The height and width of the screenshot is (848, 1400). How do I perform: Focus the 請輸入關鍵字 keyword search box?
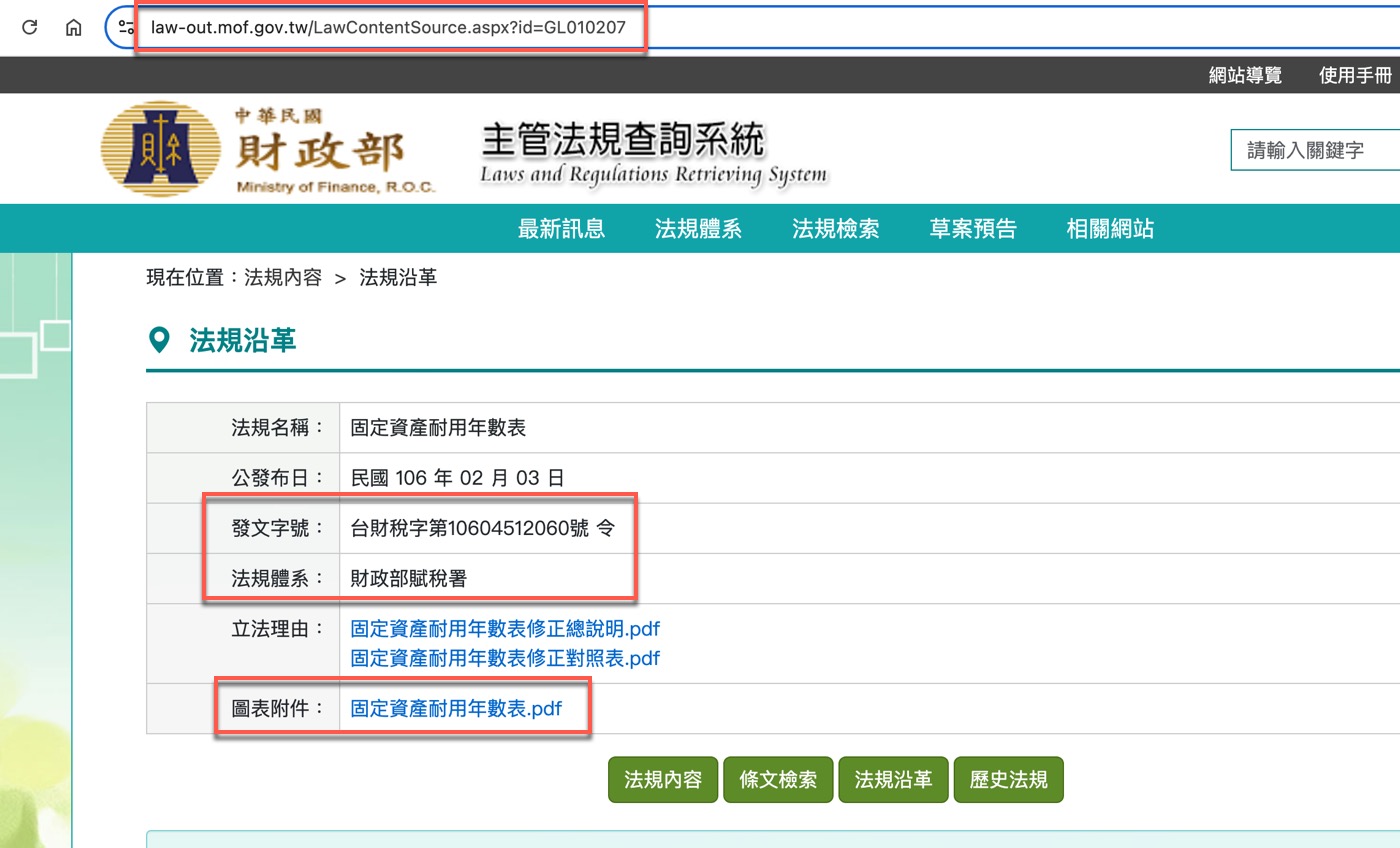click(x=1315, y=150)
